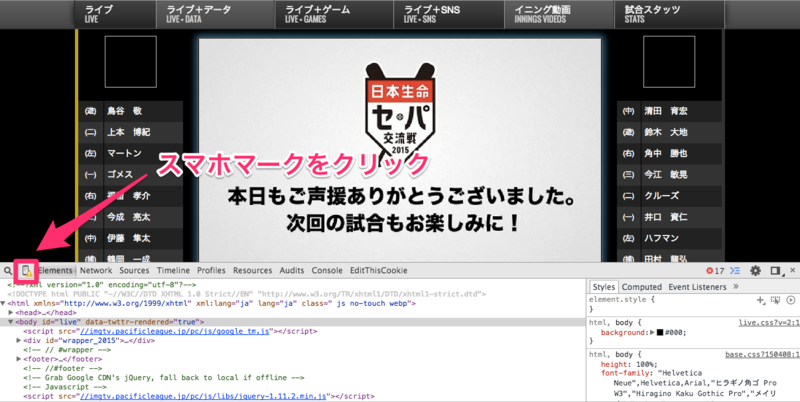
Task: Select player 清田 育宏 in lineup
Action: click(669, 111)
